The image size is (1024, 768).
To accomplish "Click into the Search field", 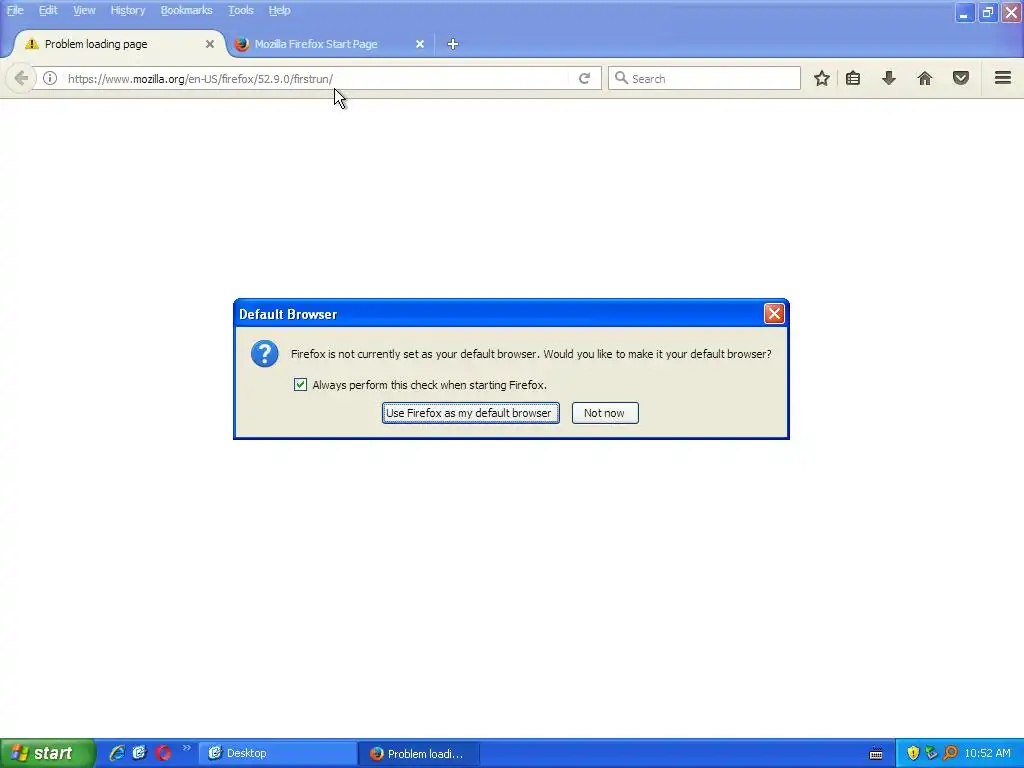I will click(x=704, y=78).
